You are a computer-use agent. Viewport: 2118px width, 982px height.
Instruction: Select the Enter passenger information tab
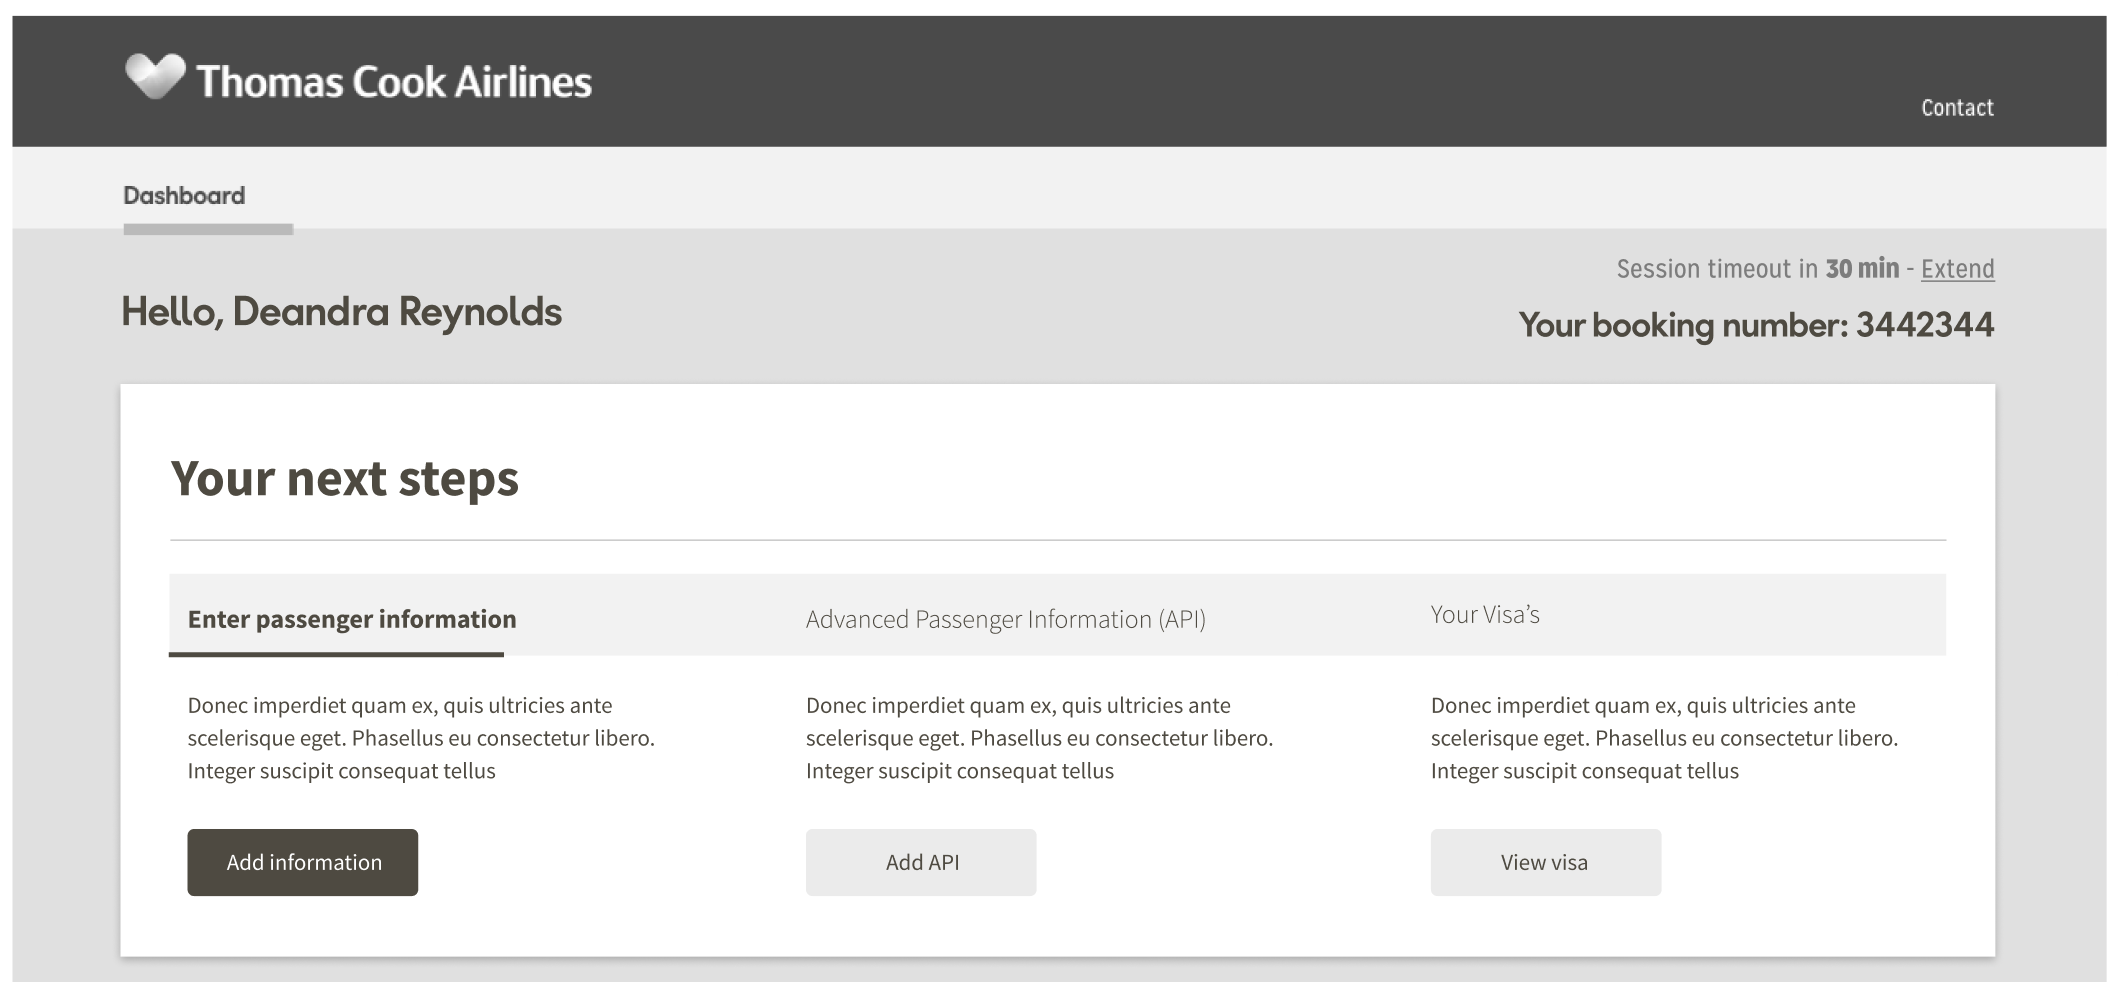(352, 619)
